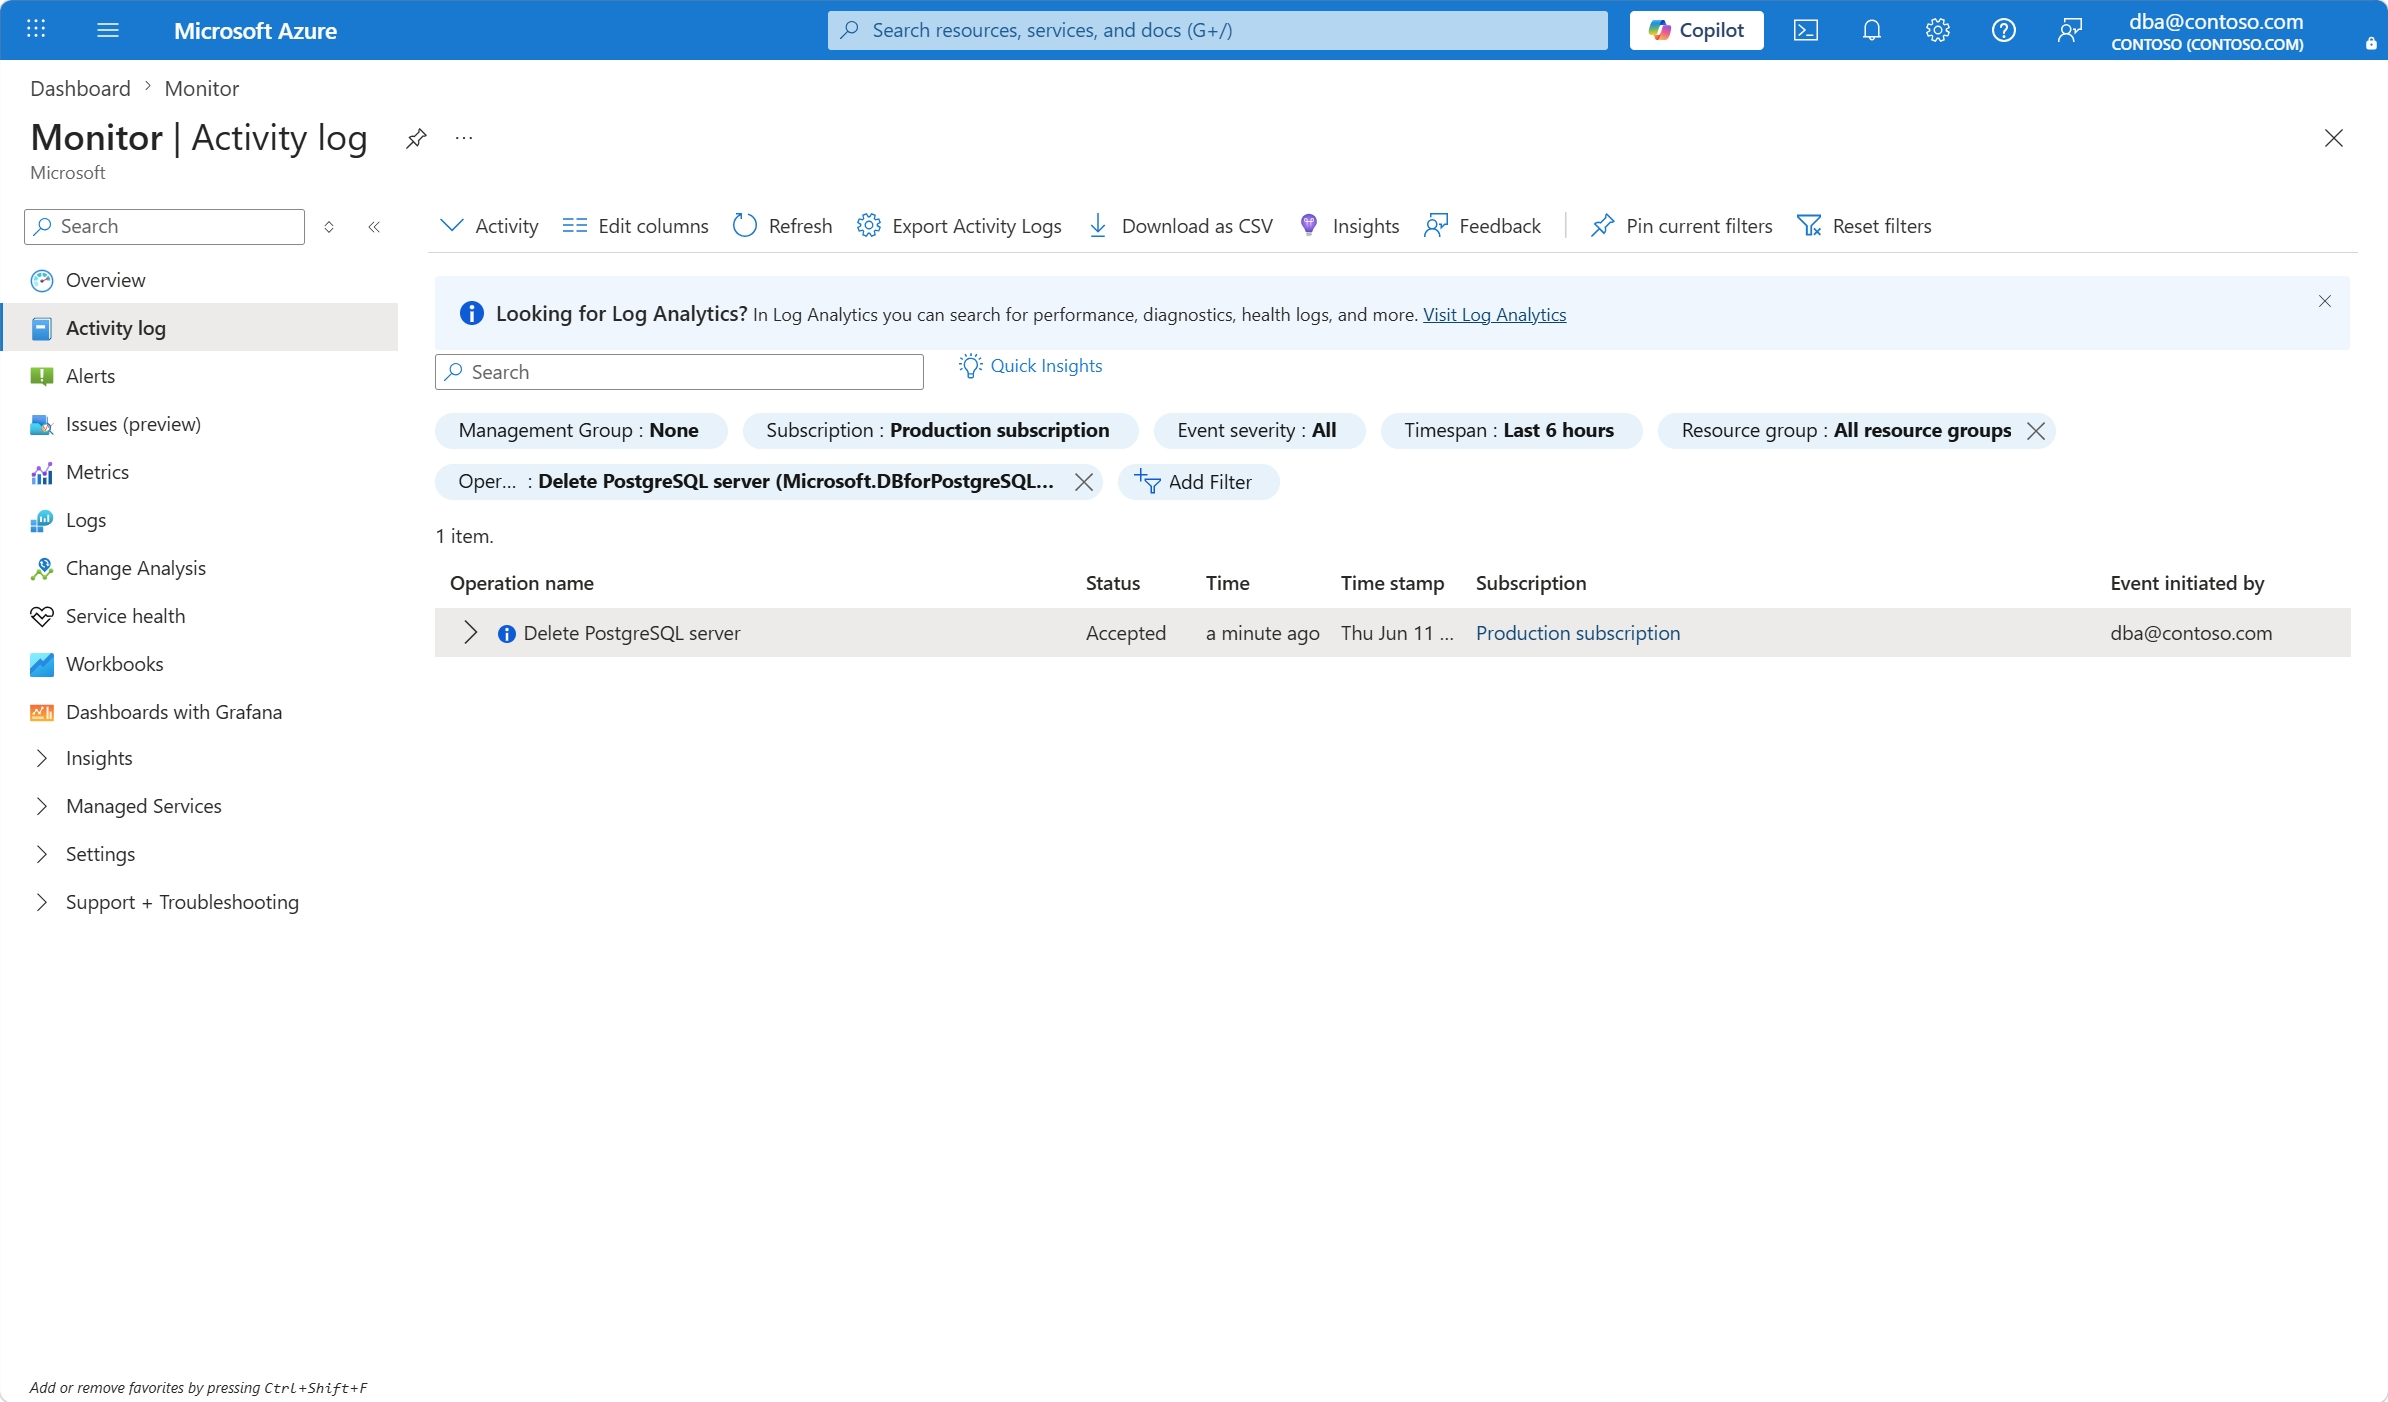The image size is (2388, 1402).
Task: Refresh the activity log
Action: pos(782,226)
